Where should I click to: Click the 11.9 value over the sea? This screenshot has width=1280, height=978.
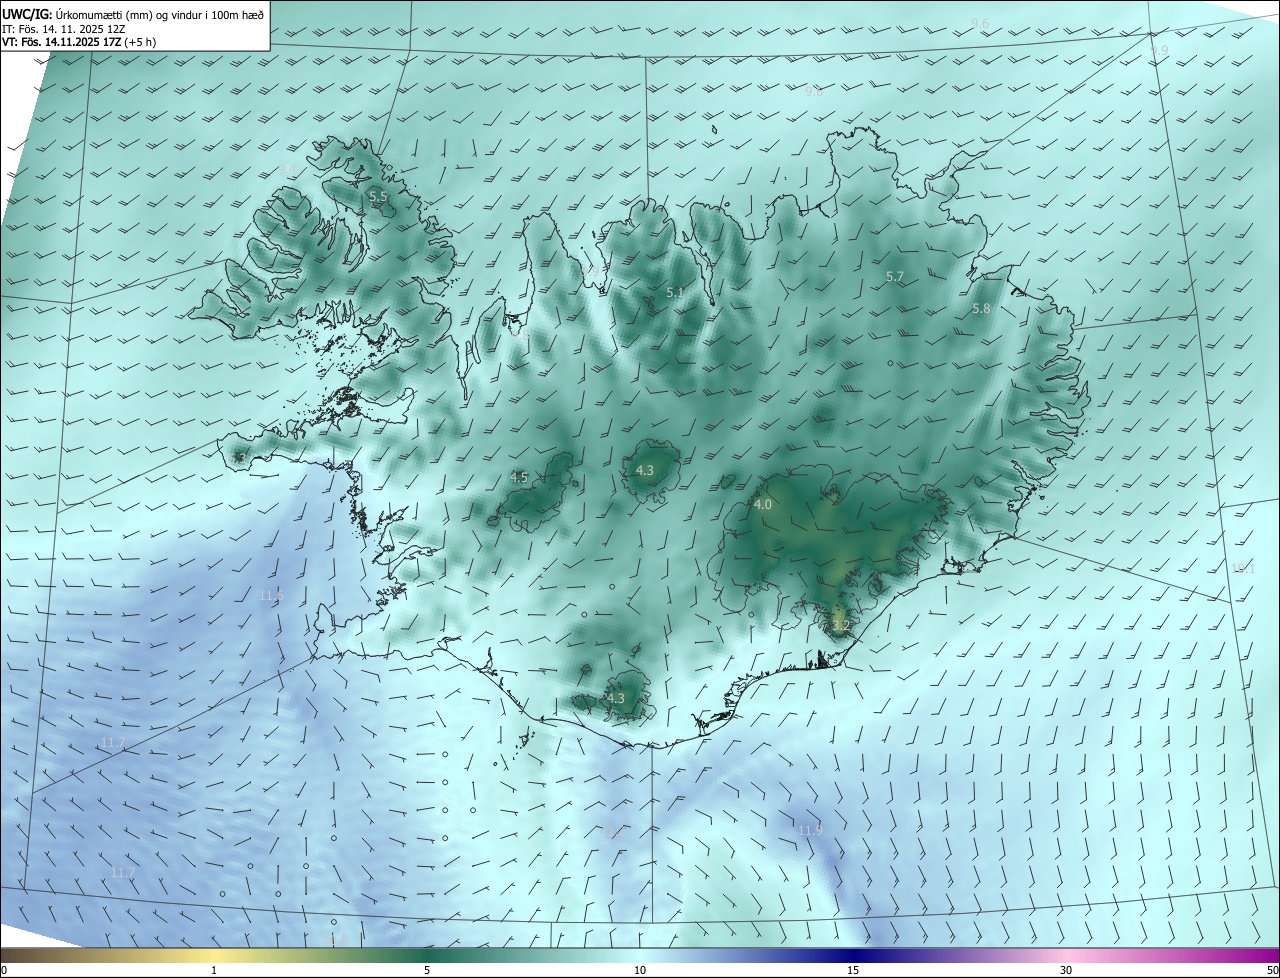coord(810,831)
